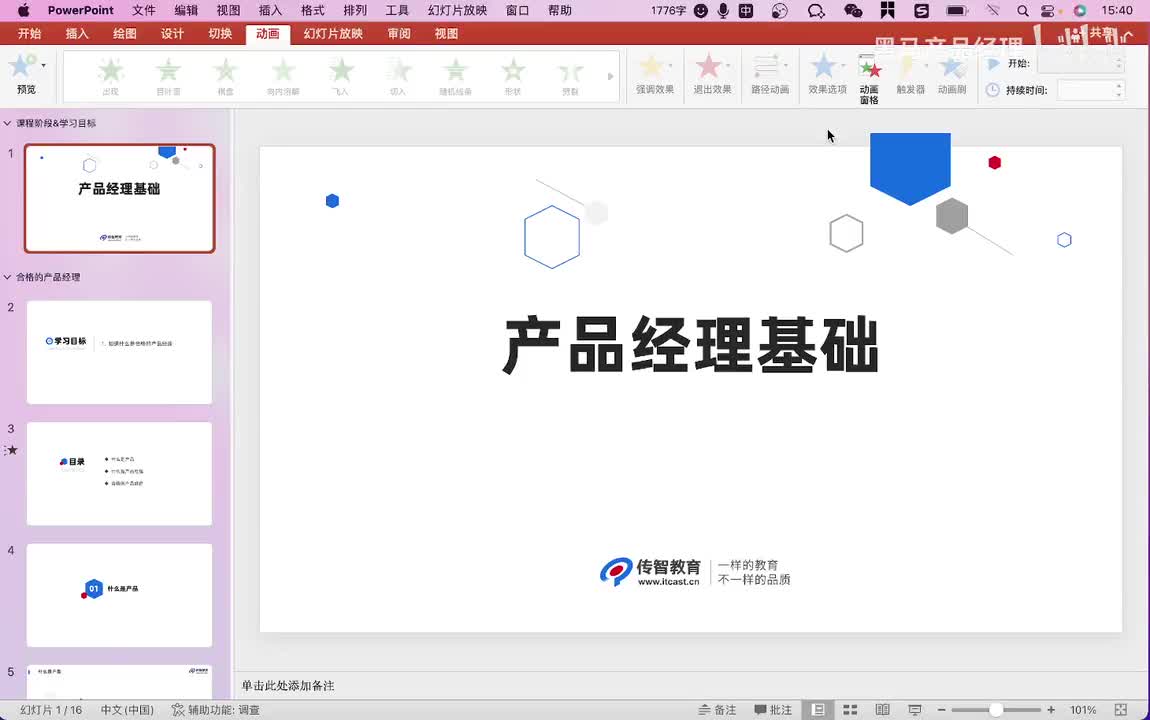
Task: Click the microphone icon in menu bar
Action: [x=723, y=10]
